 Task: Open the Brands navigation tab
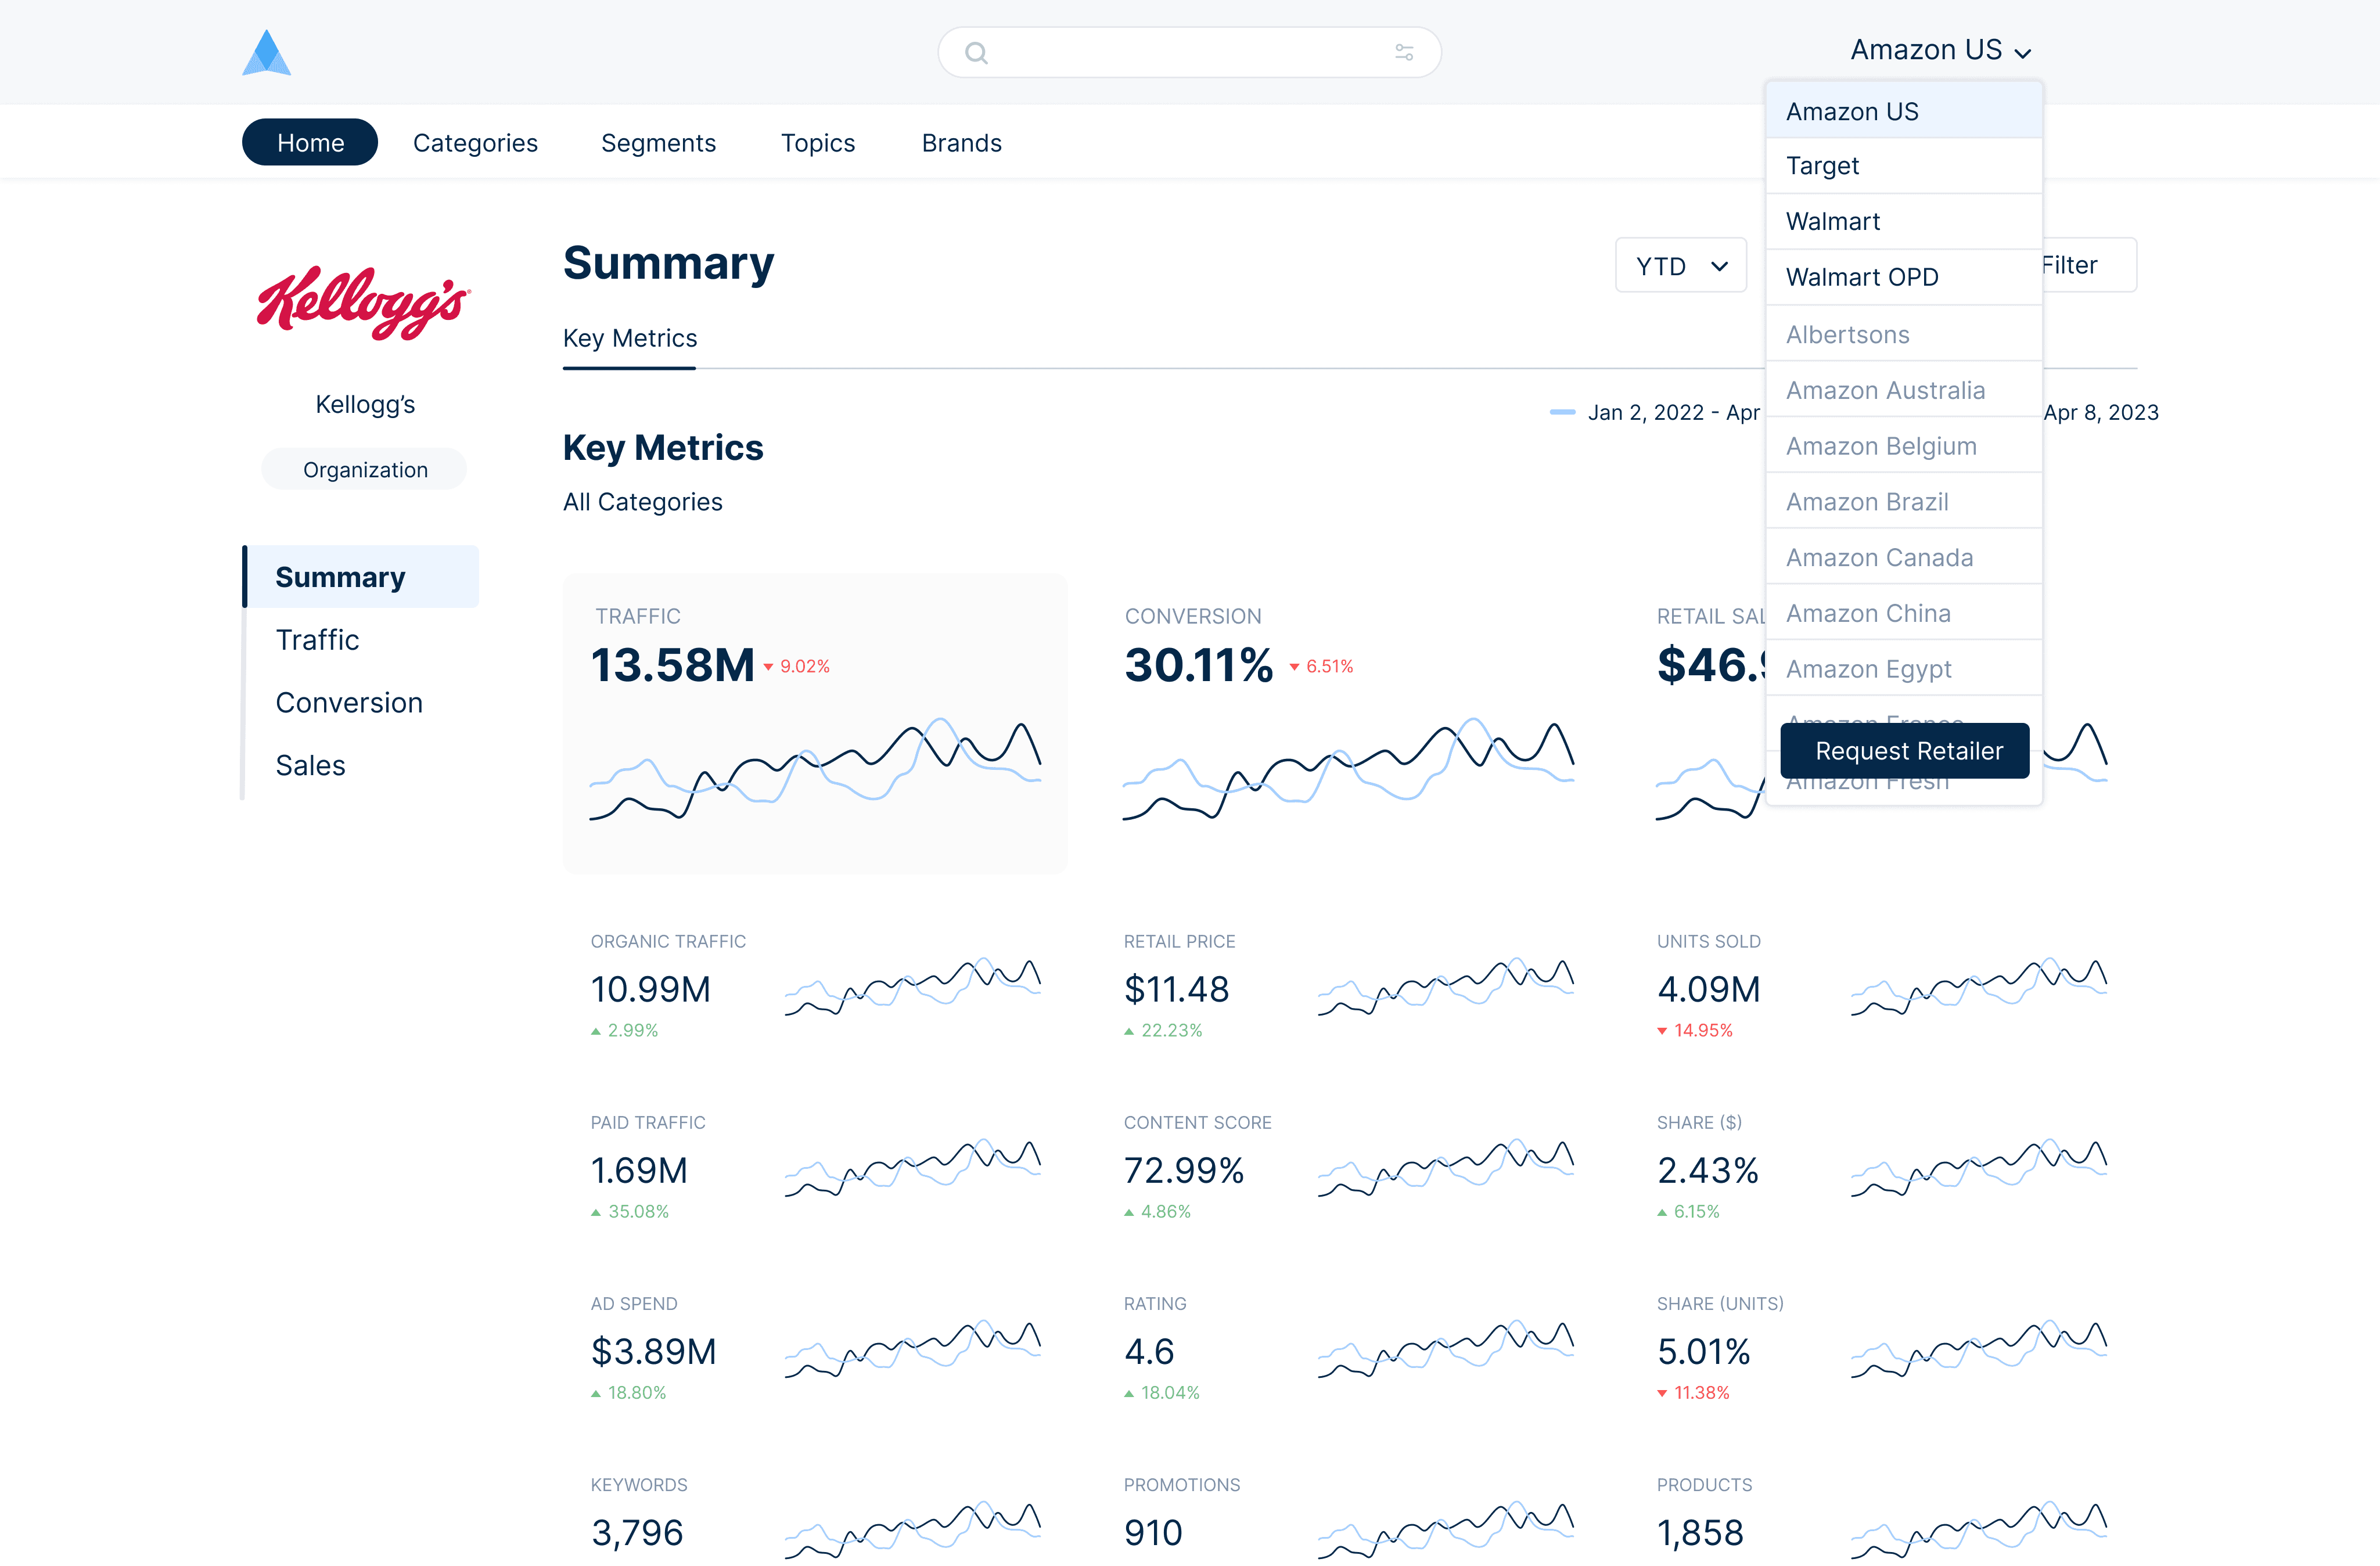coord(961,143)
